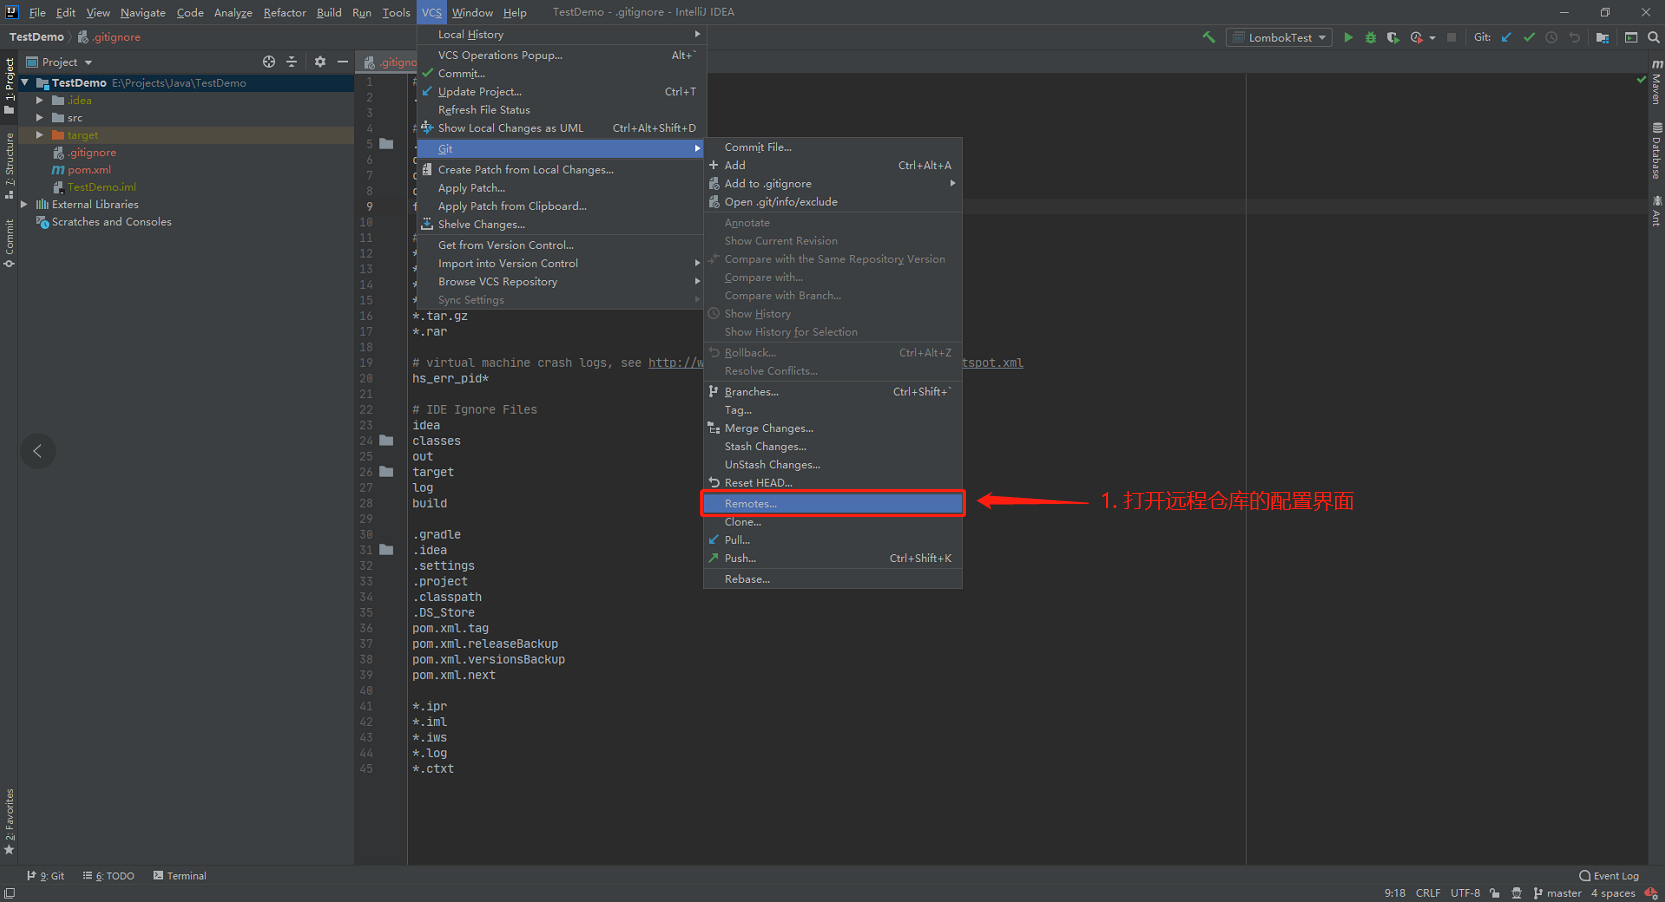1665x902 pixels.
Task: Click the profiler run icon in toolbar
Action: [1416, 37]
